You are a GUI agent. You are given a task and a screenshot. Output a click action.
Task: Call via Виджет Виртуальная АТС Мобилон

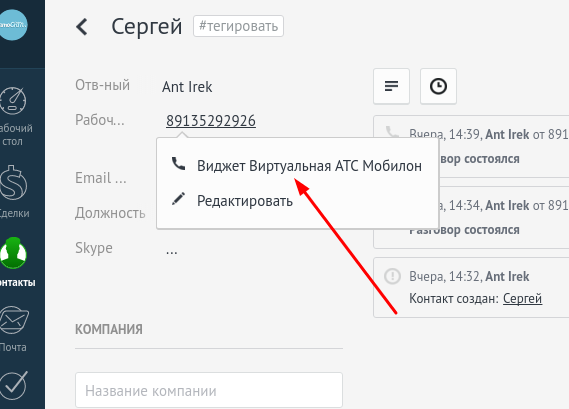tap(309, 166)
